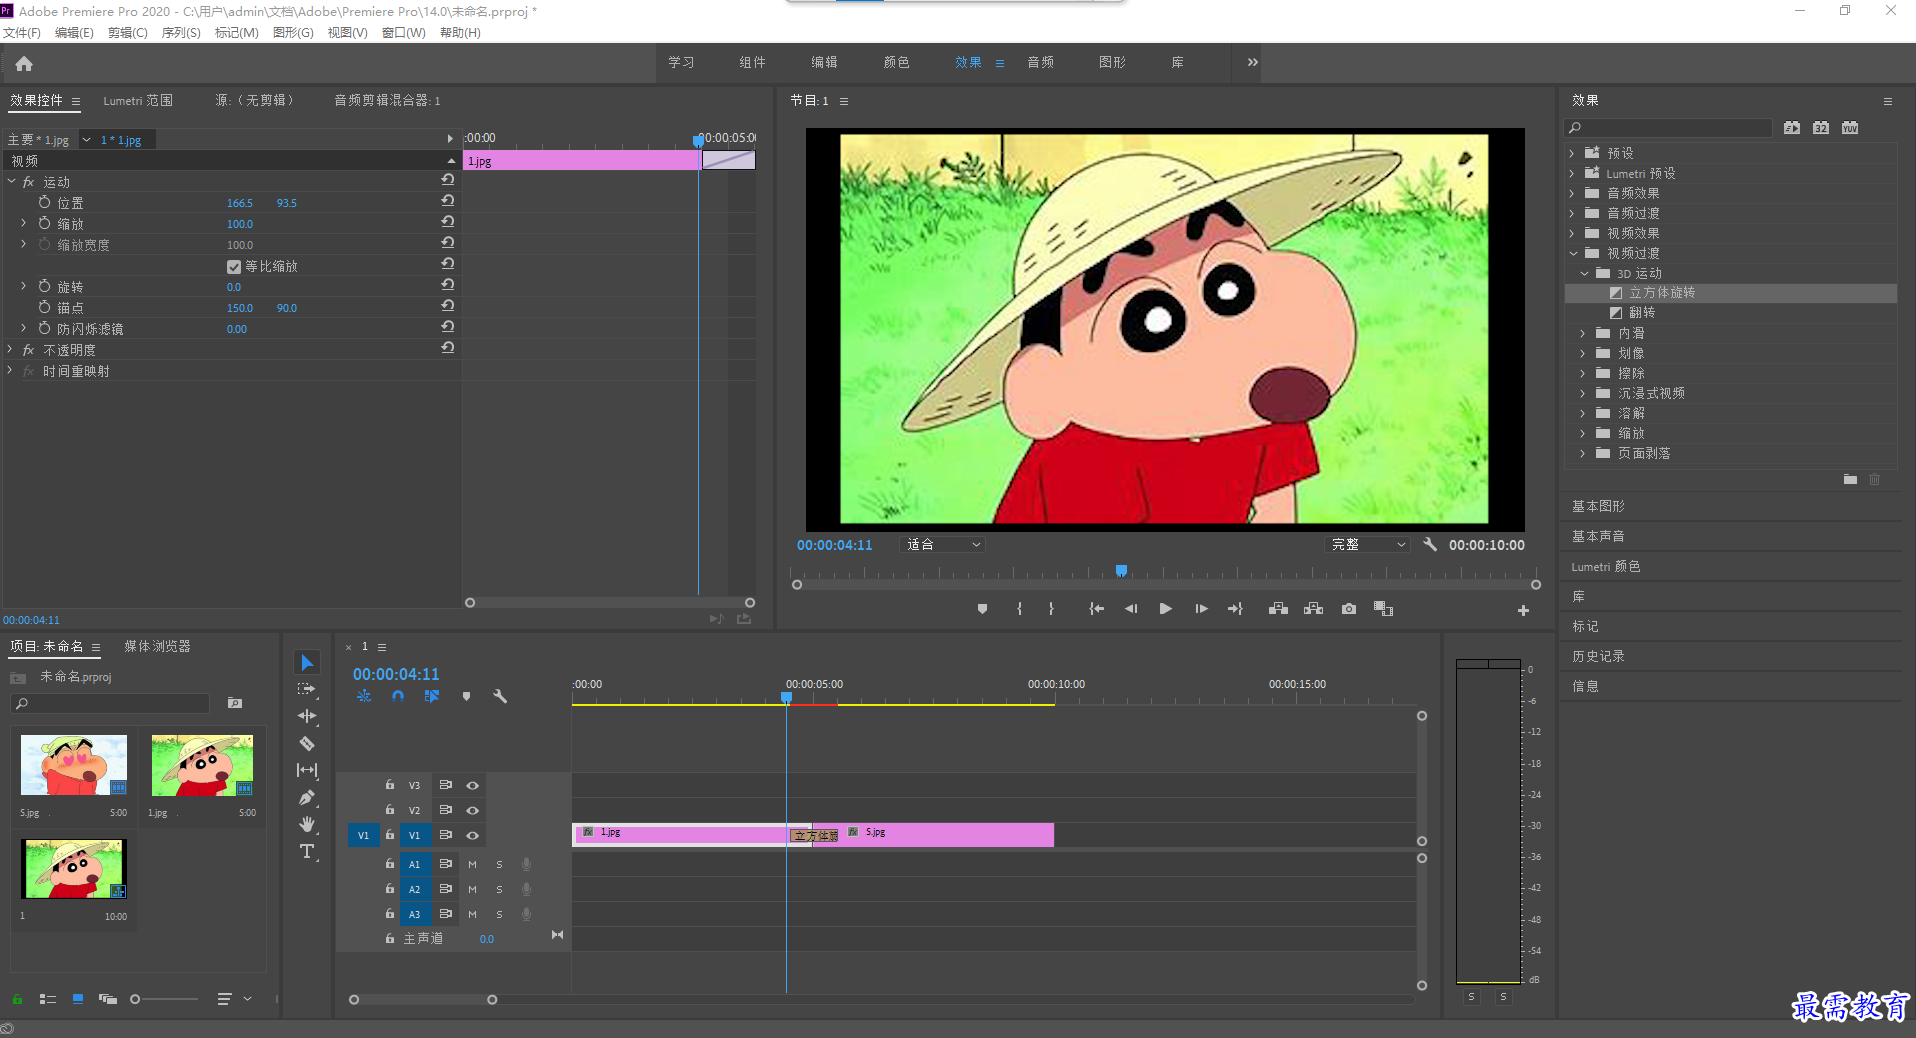This screenshot has width=1916, height=1038.
Task: Toggle Scale keyframe stopwatch
Action: 44,223
